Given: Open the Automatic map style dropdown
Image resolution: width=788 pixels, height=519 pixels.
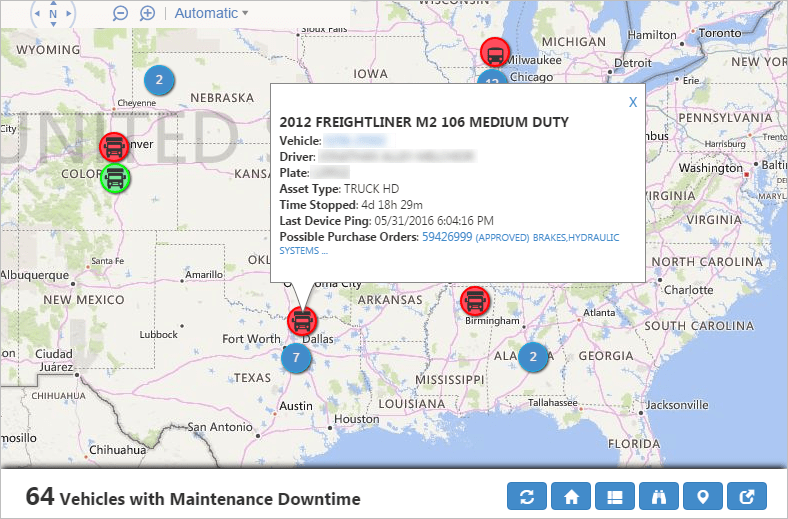Looking at the screenshot, I should coord(211,13).
